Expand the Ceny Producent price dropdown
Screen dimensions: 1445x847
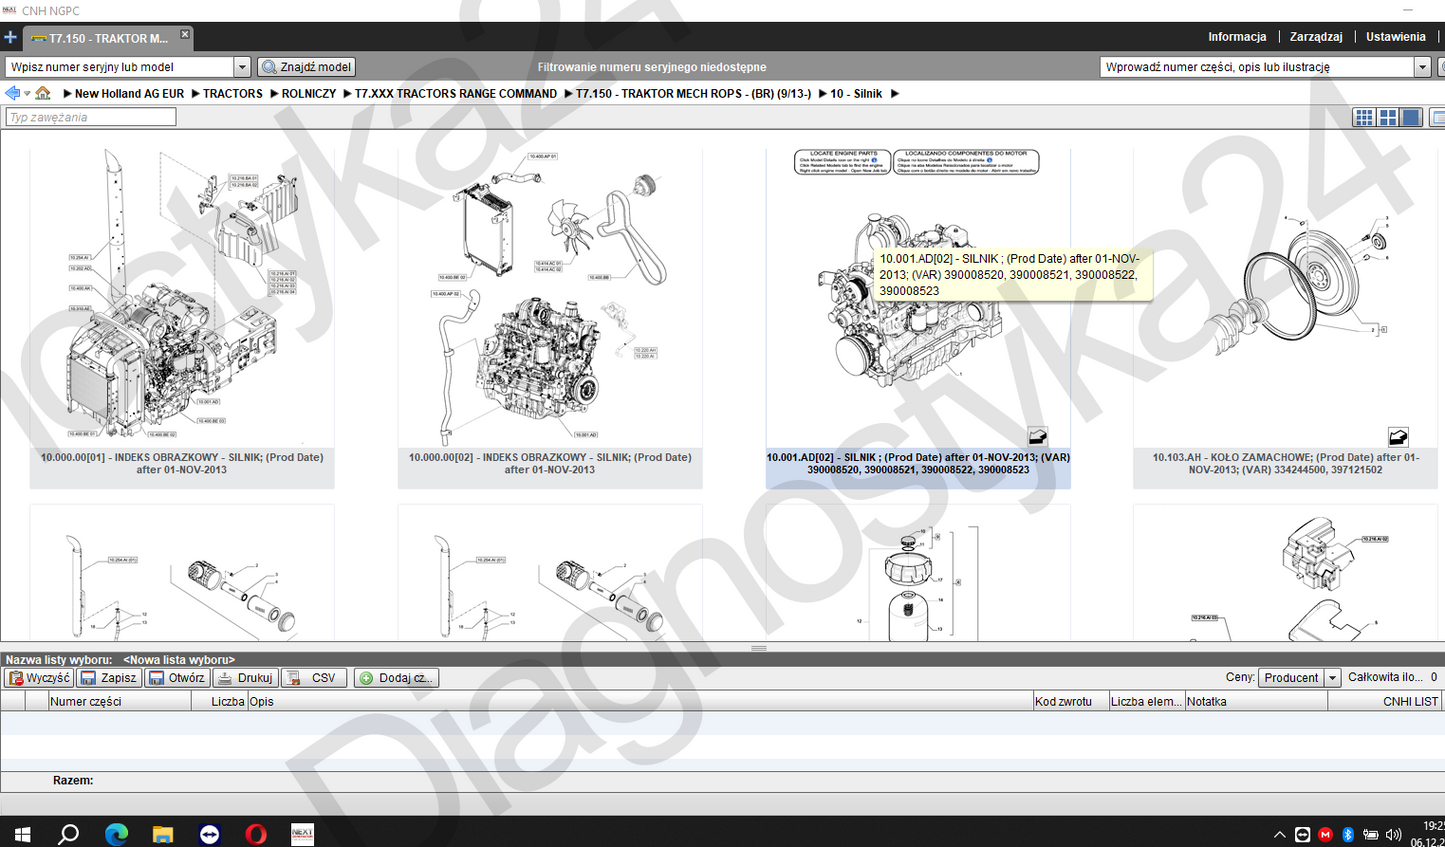[x=1332, y=678]
